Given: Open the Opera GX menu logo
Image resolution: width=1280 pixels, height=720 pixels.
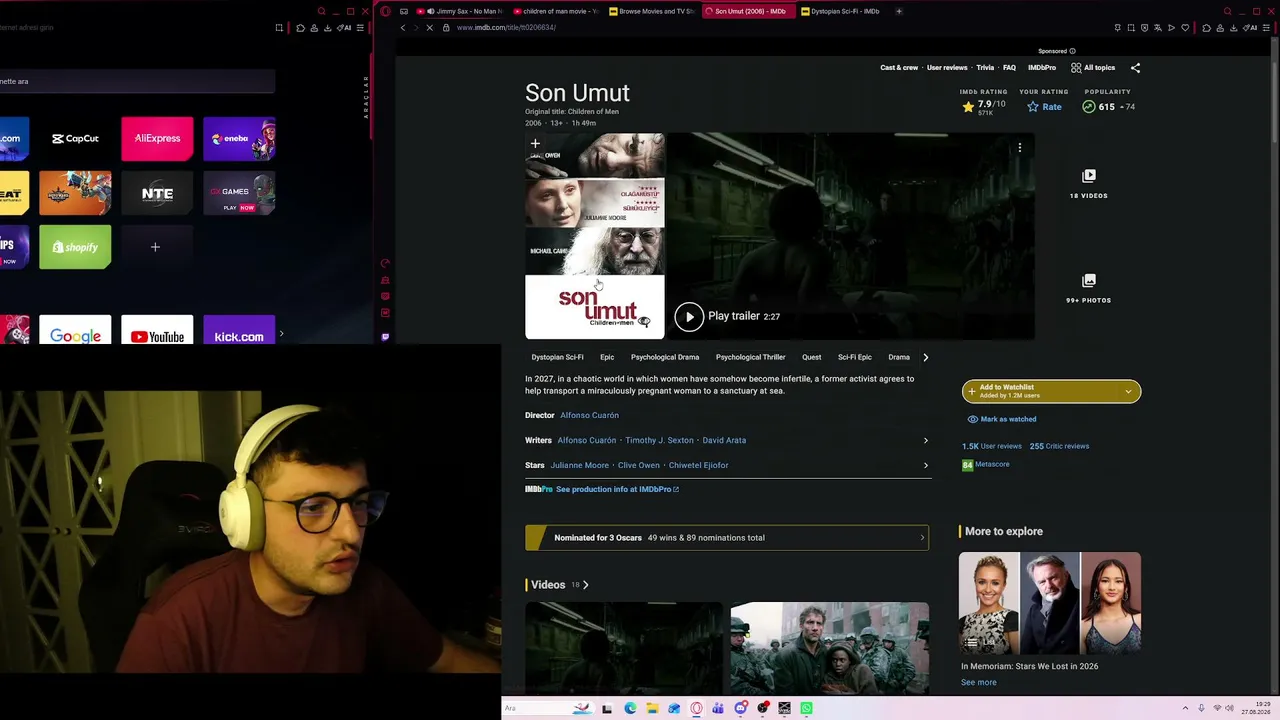Looking at the screenshot, I should coord(386,11).
